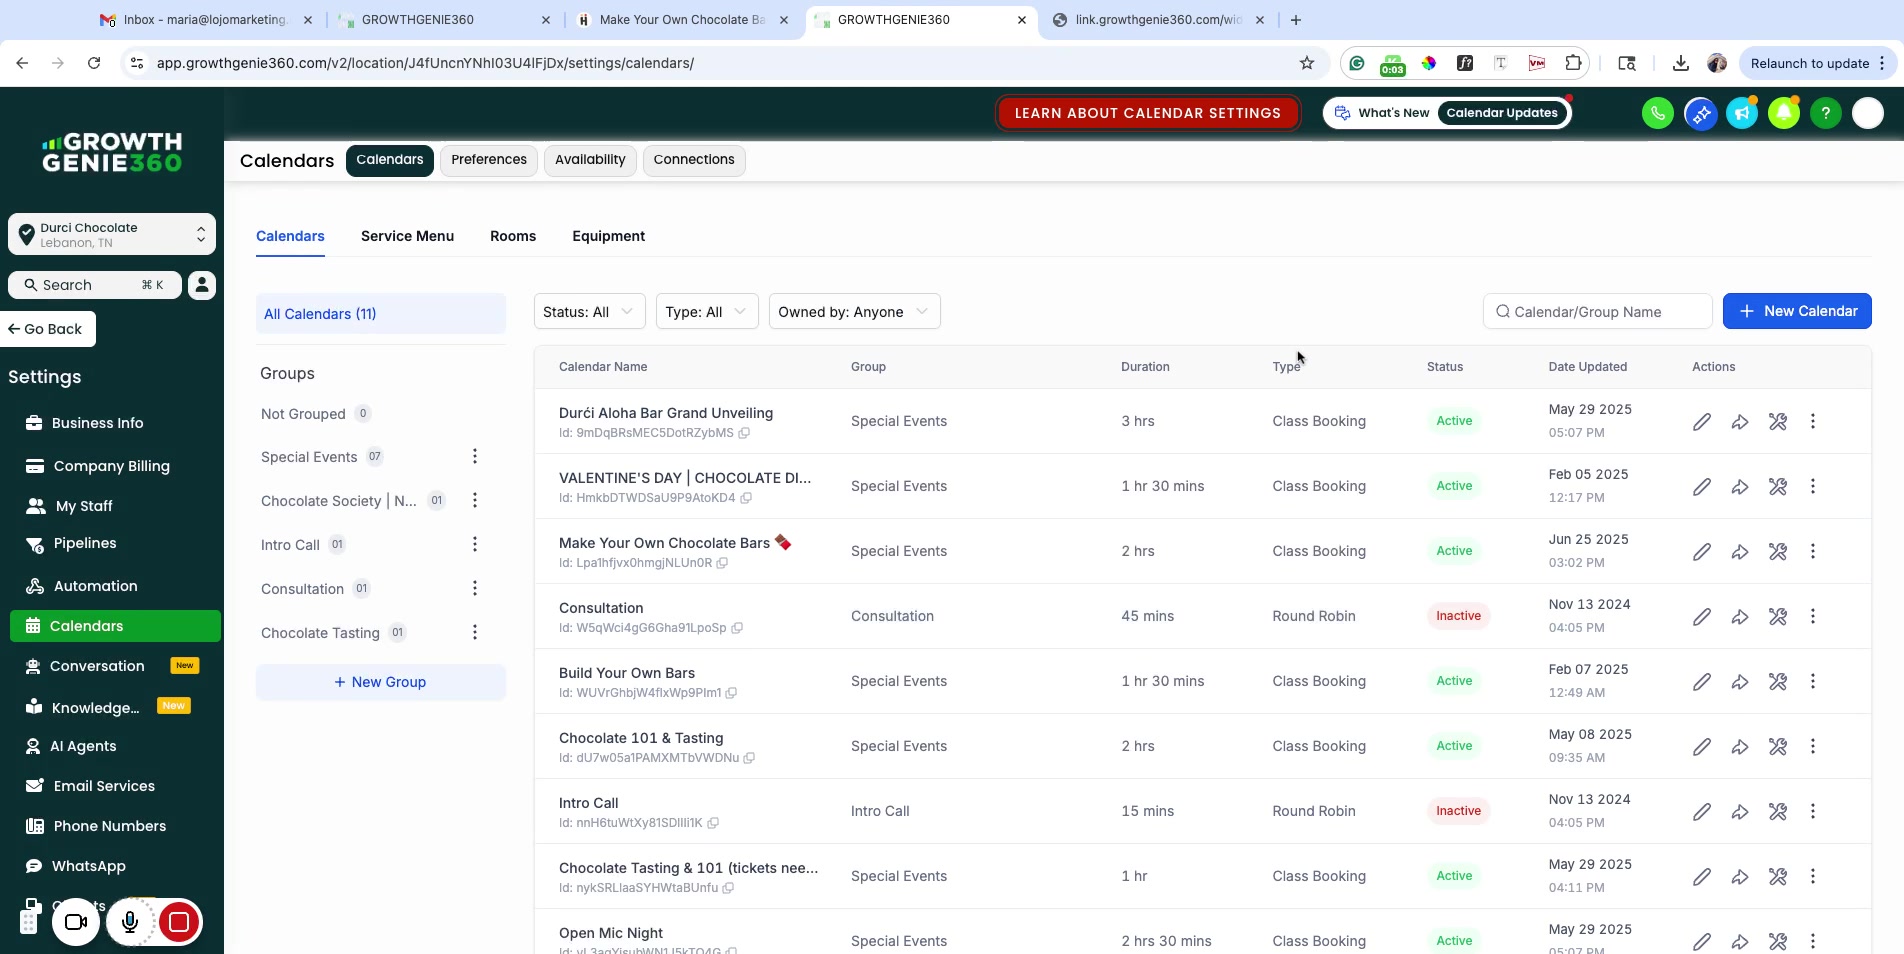Switch to the Service Menu tab

click(x=407, y=237)
